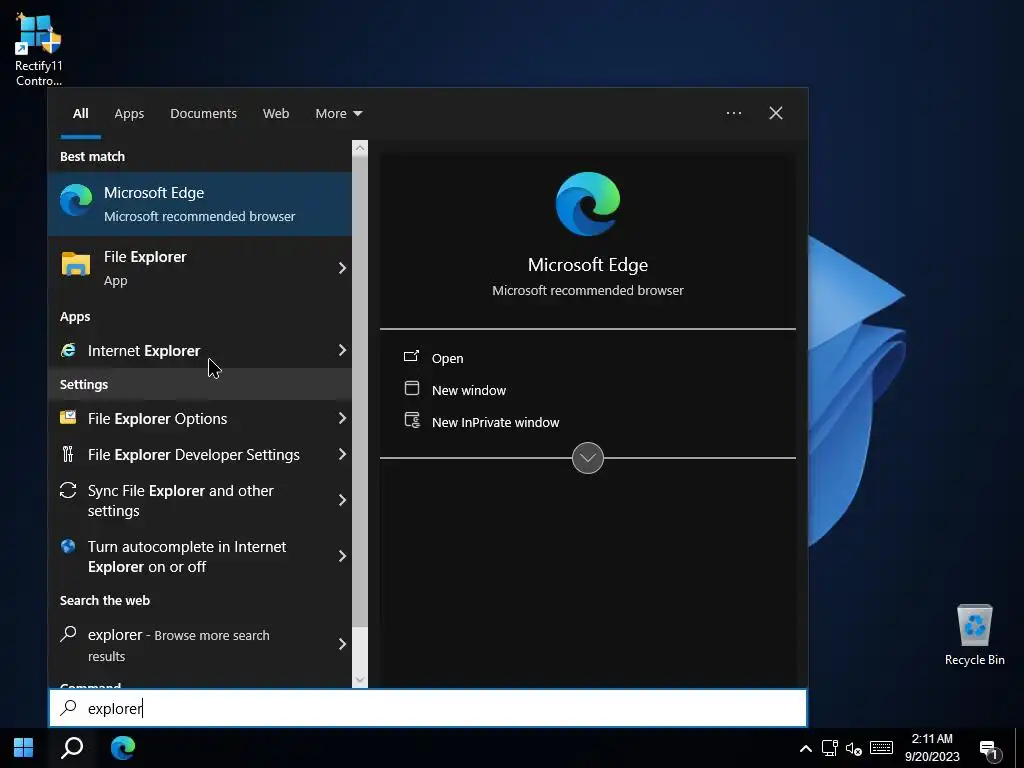The image size is (1024, 768).
Task: Open explorer web search result
Action: [200, 645]
